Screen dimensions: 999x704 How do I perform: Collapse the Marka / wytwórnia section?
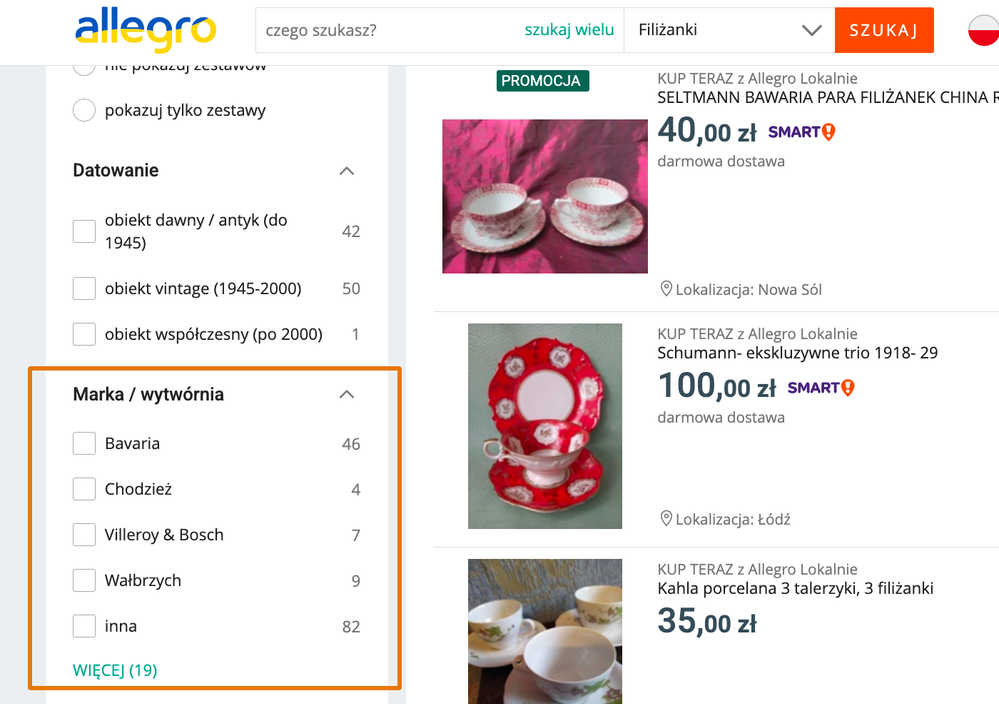tap(347, 395)
